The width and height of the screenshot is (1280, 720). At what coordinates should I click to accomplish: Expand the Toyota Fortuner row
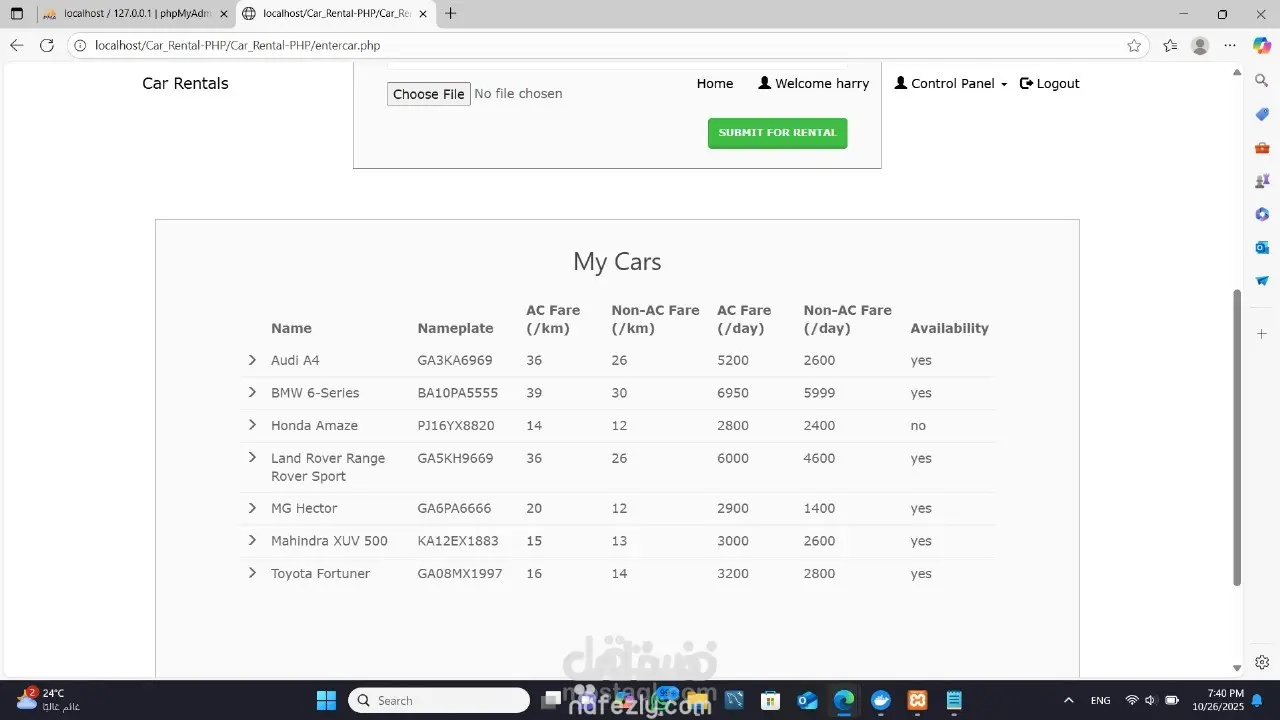tap(252, 573)
